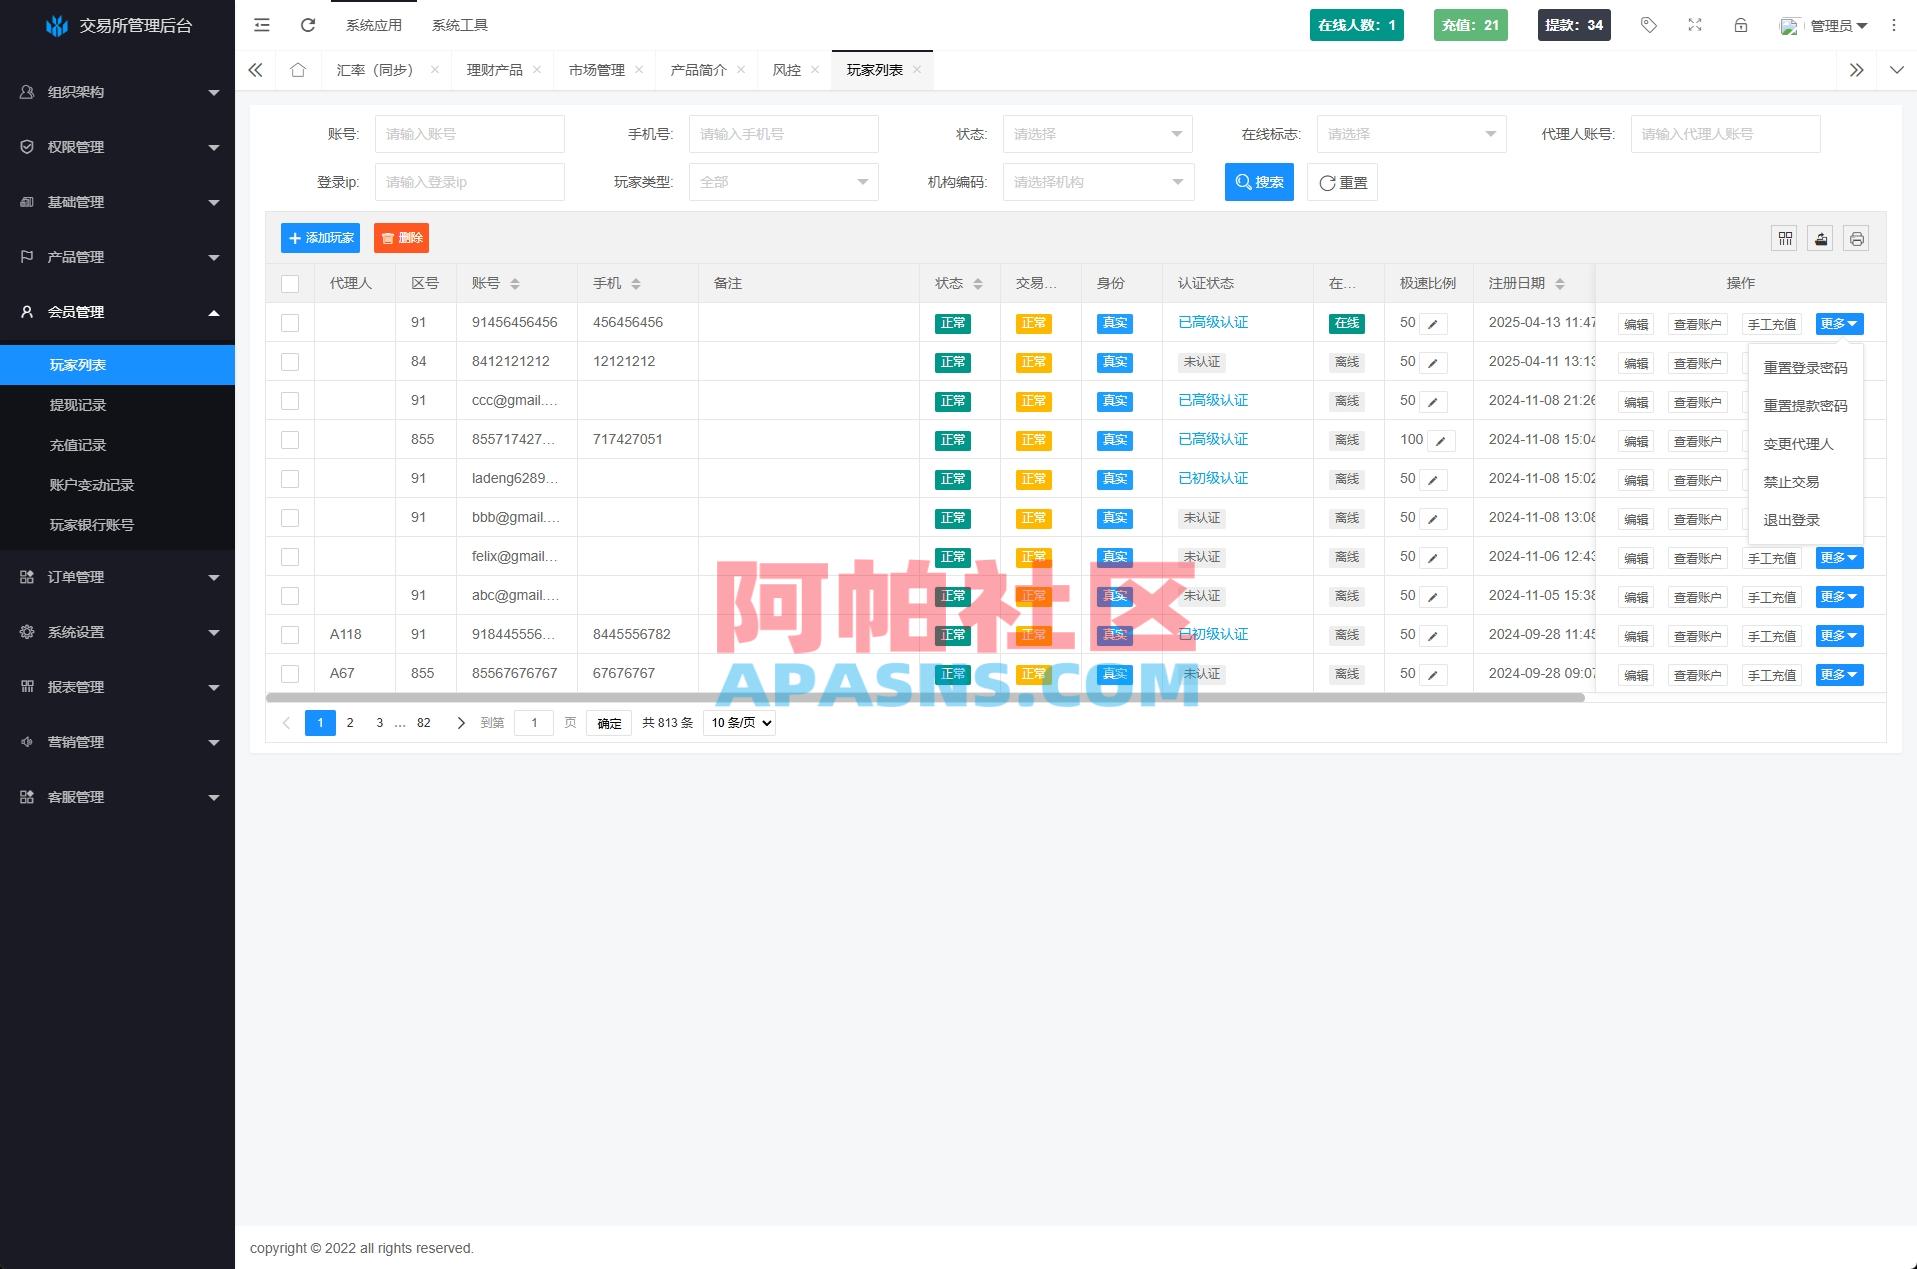Export the player list using the export icon
Viewport: 1917px width, 1269px height.
1820,238
